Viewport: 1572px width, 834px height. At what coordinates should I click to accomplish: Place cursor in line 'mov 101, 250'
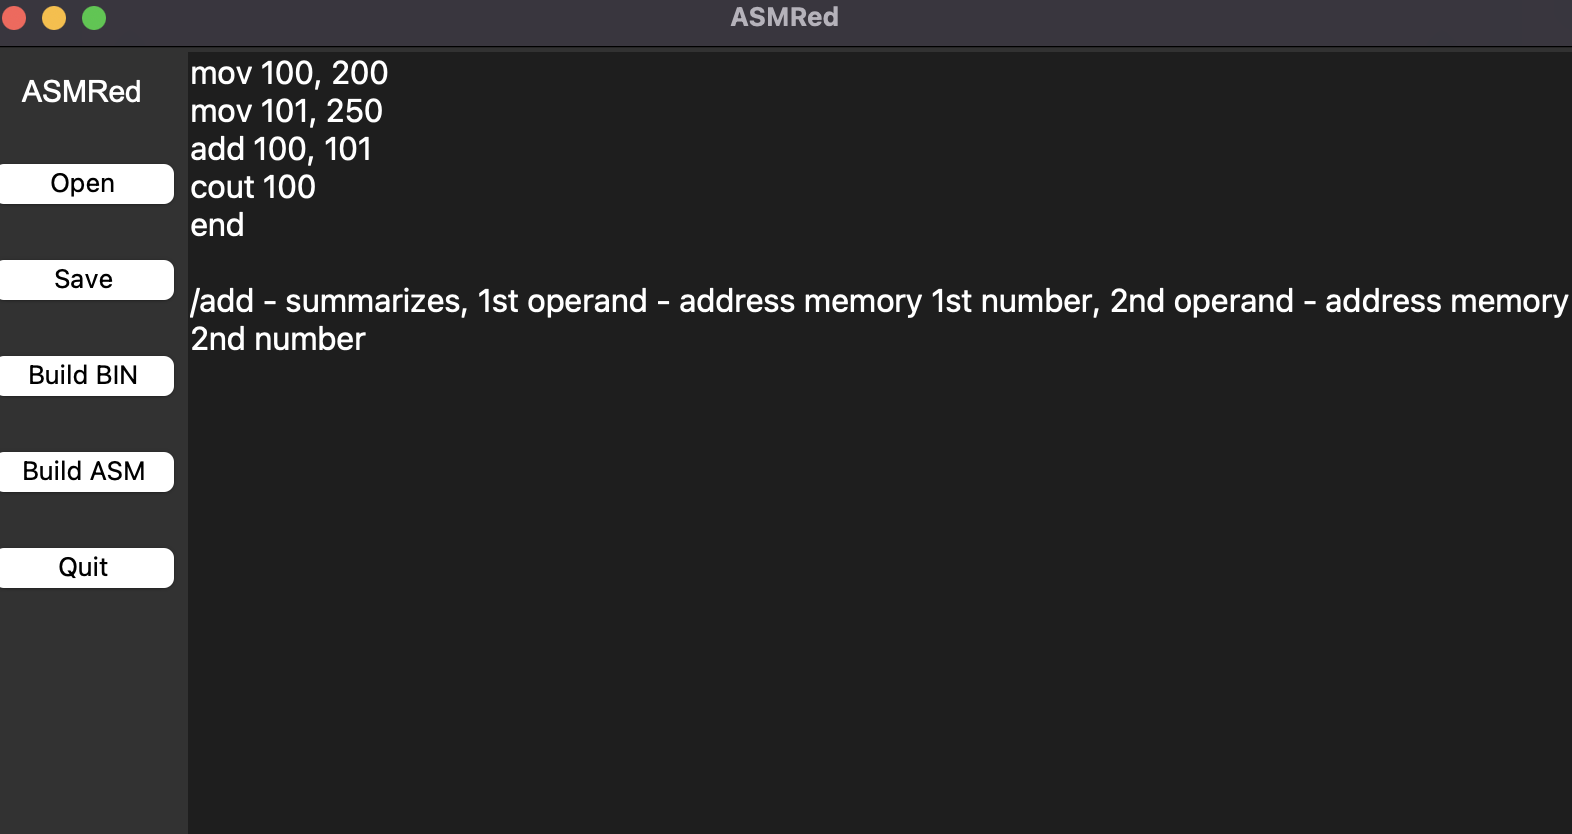(286, 111)
